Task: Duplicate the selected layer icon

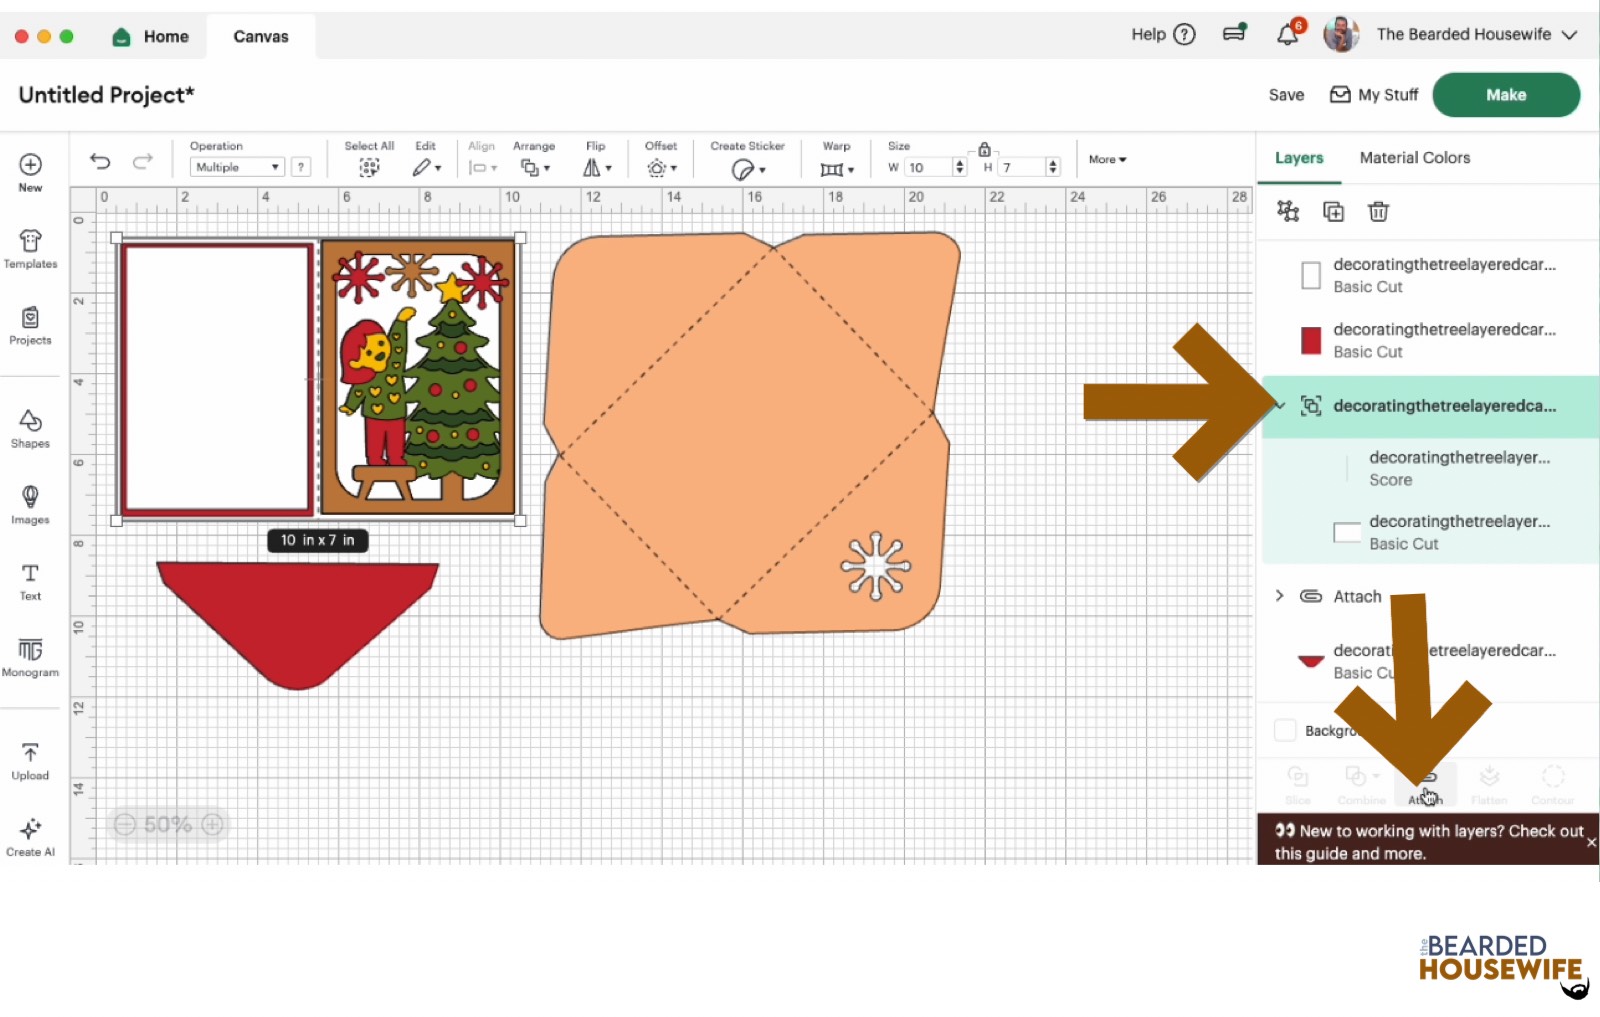Action: point(1333,211)
